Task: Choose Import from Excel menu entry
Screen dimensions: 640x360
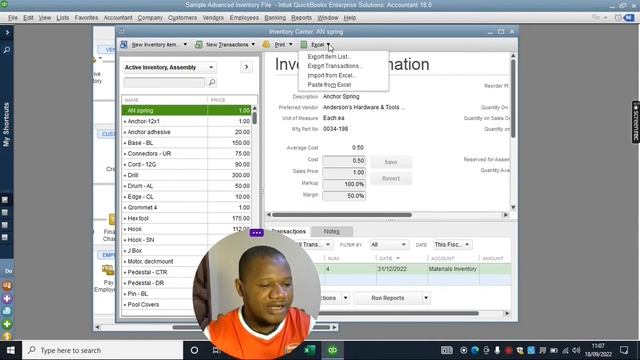Action: coord(331,76)
